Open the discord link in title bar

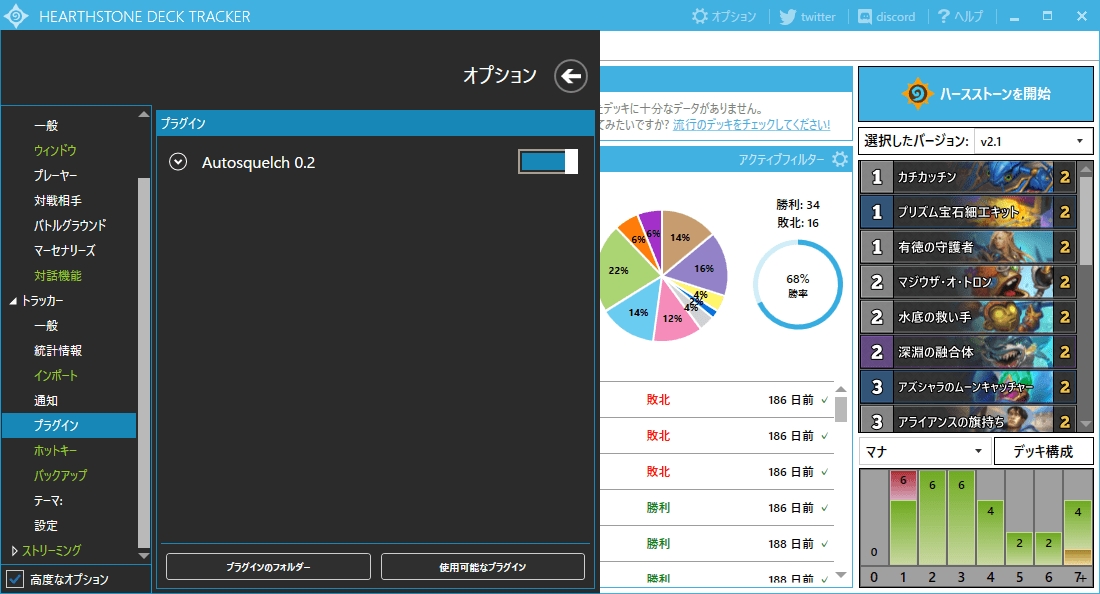tap(887, 16)
